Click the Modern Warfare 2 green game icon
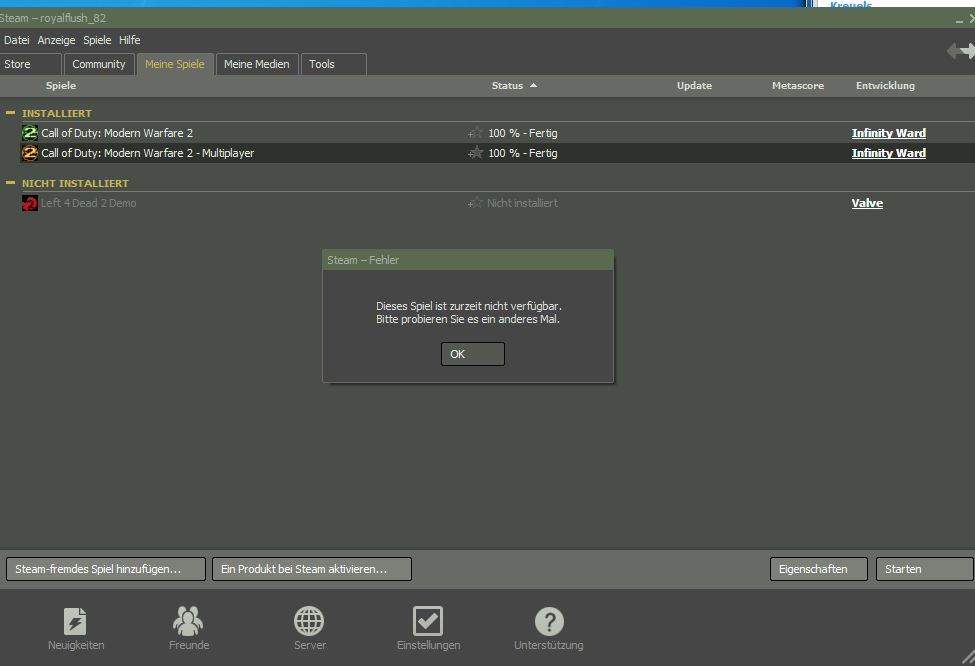Image resolution: width=975 pixels, height=666 pixels. click(30, 132)
